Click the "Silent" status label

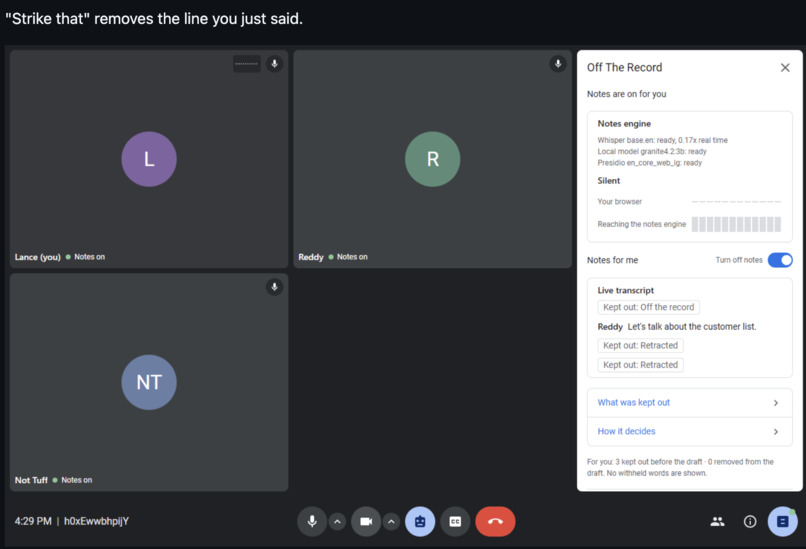pos(609,180)
